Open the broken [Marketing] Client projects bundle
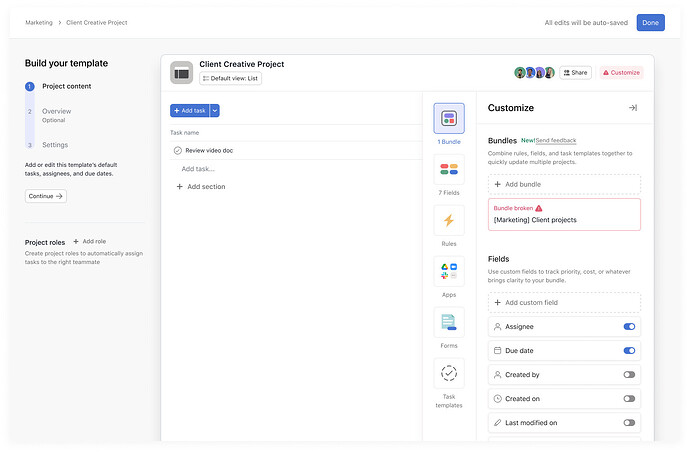The width and height of the screenshot is (690, 452). click(x=564, y=215)
